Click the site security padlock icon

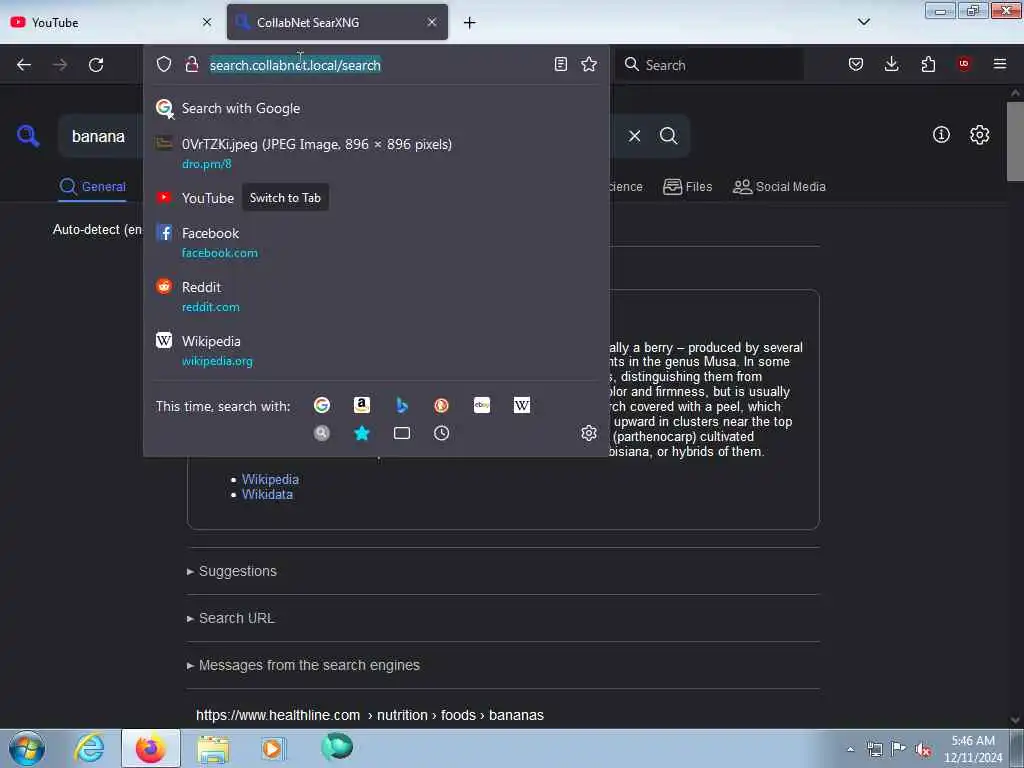click(191, 64)
